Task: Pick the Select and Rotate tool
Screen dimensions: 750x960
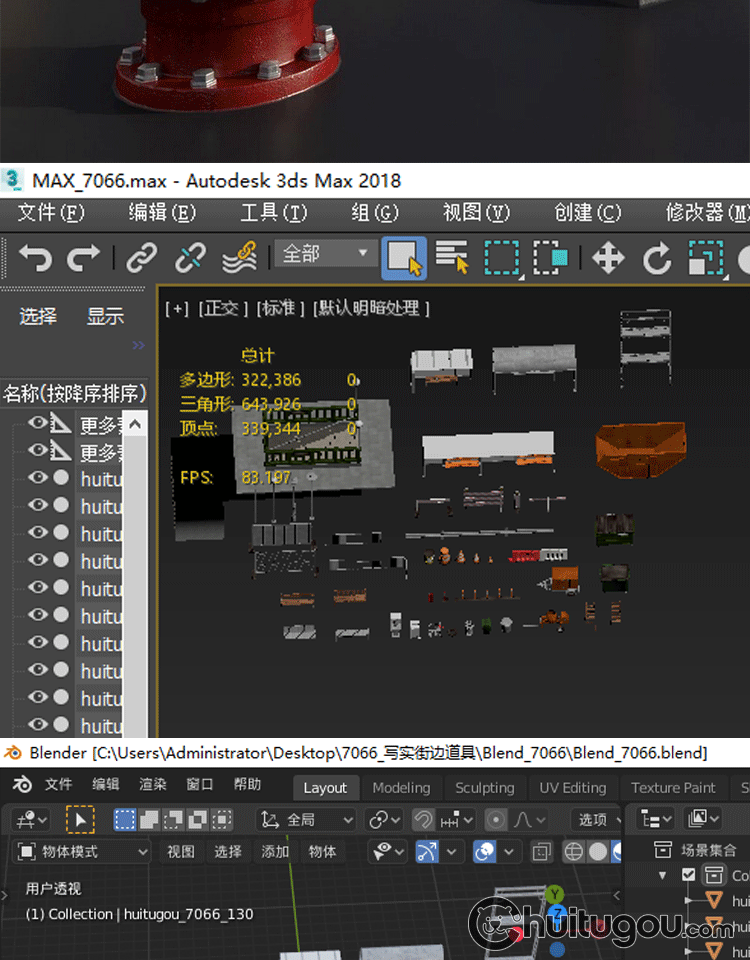Action: (657, 258)
